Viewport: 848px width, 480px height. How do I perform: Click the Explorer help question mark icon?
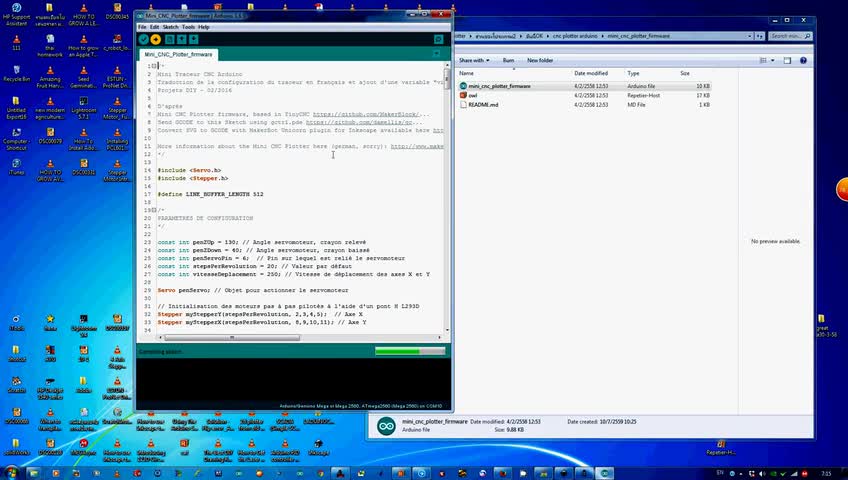(803, 61)
